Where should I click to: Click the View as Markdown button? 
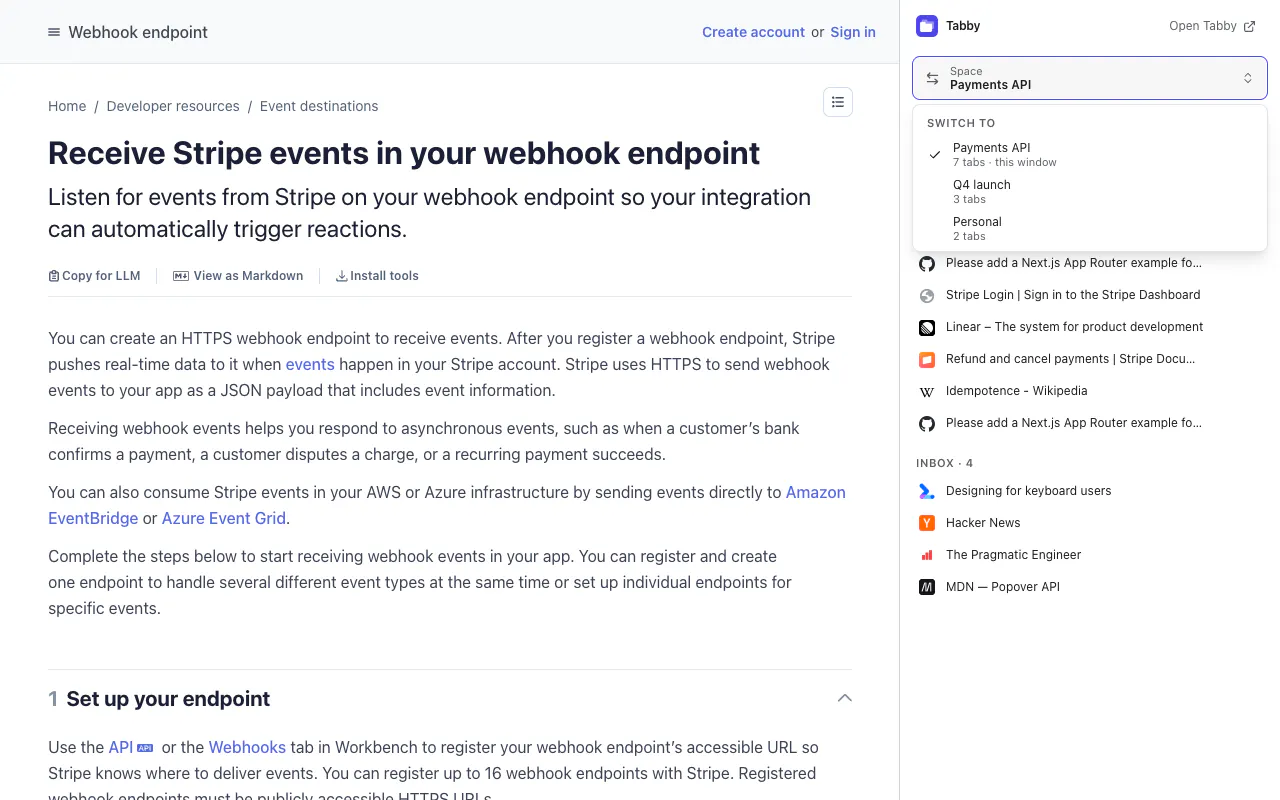[238, 276]
